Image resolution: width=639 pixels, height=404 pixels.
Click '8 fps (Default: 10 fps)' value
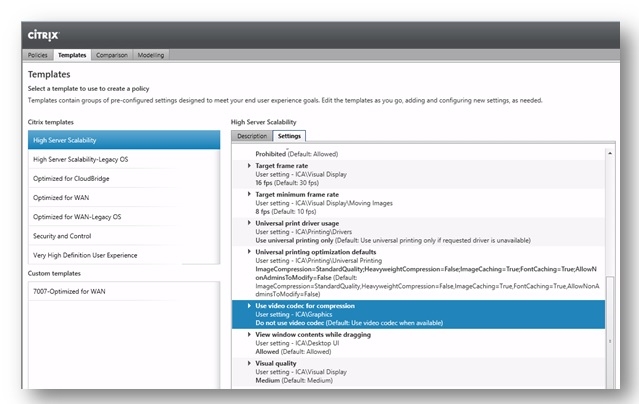tap(286, 212)
